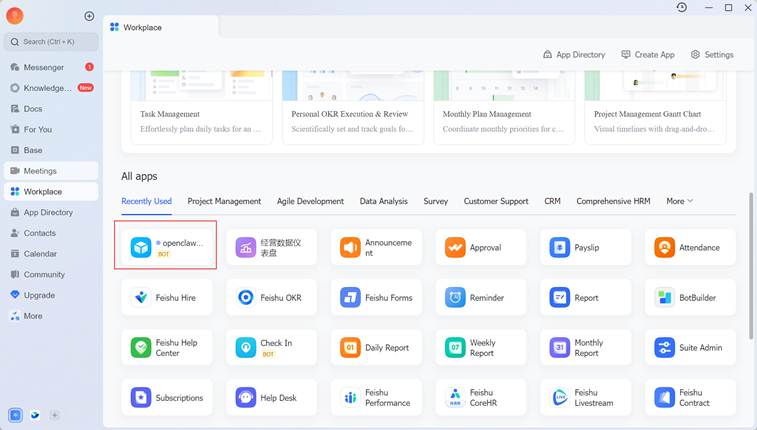Click the vertical scrollbar on the right
Image resolution: width=757 pixels, height=430 pixels.
750,265
